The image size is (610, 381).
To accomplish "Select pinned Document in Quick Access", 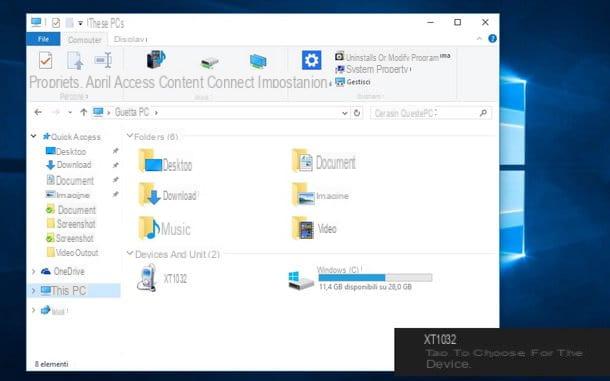I will point(70,180).
